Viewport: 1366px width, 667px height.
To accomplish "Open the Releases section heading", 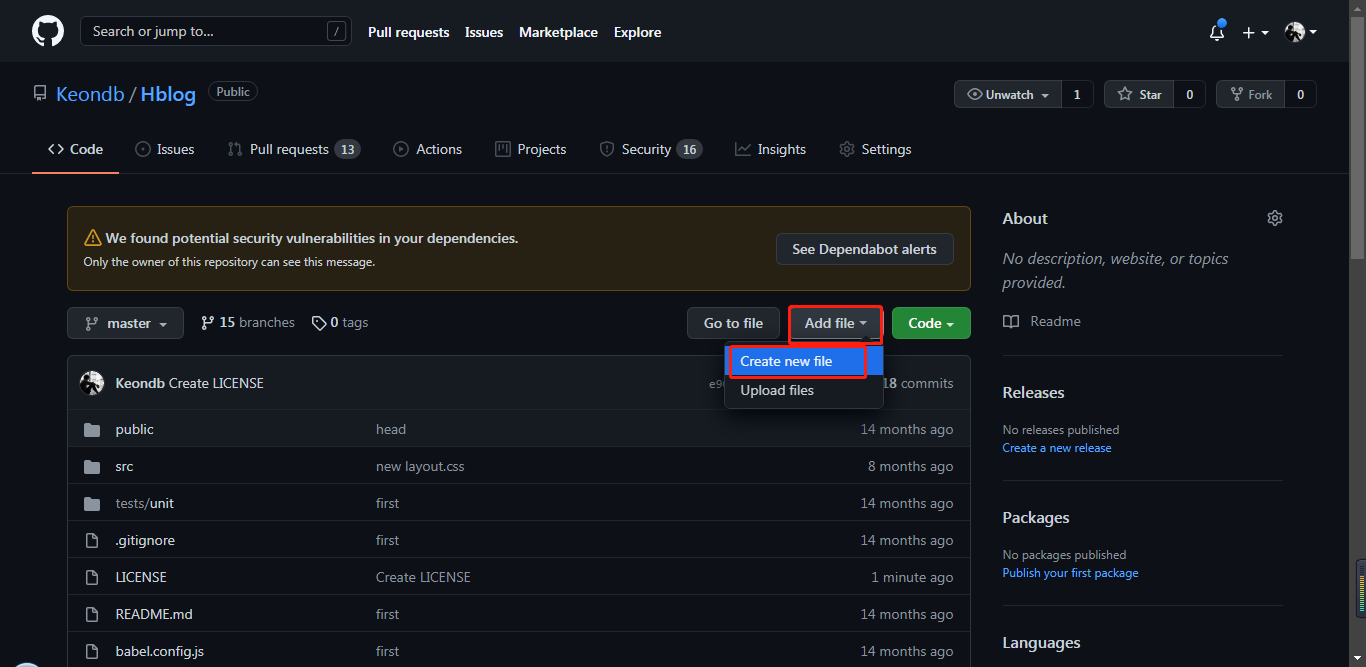I will [1033, 392].
